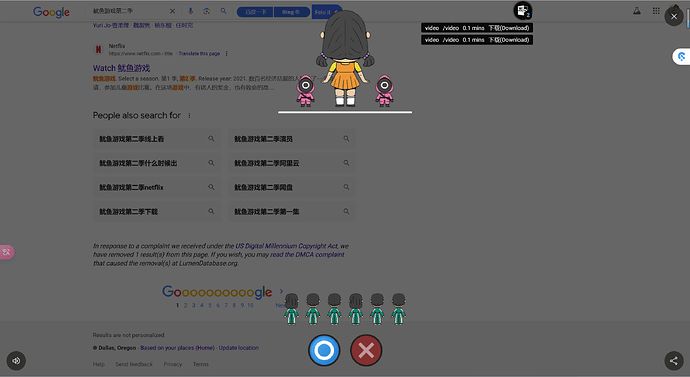
Task: Go to Google home via the logo
Action: (x=51, y=12)
